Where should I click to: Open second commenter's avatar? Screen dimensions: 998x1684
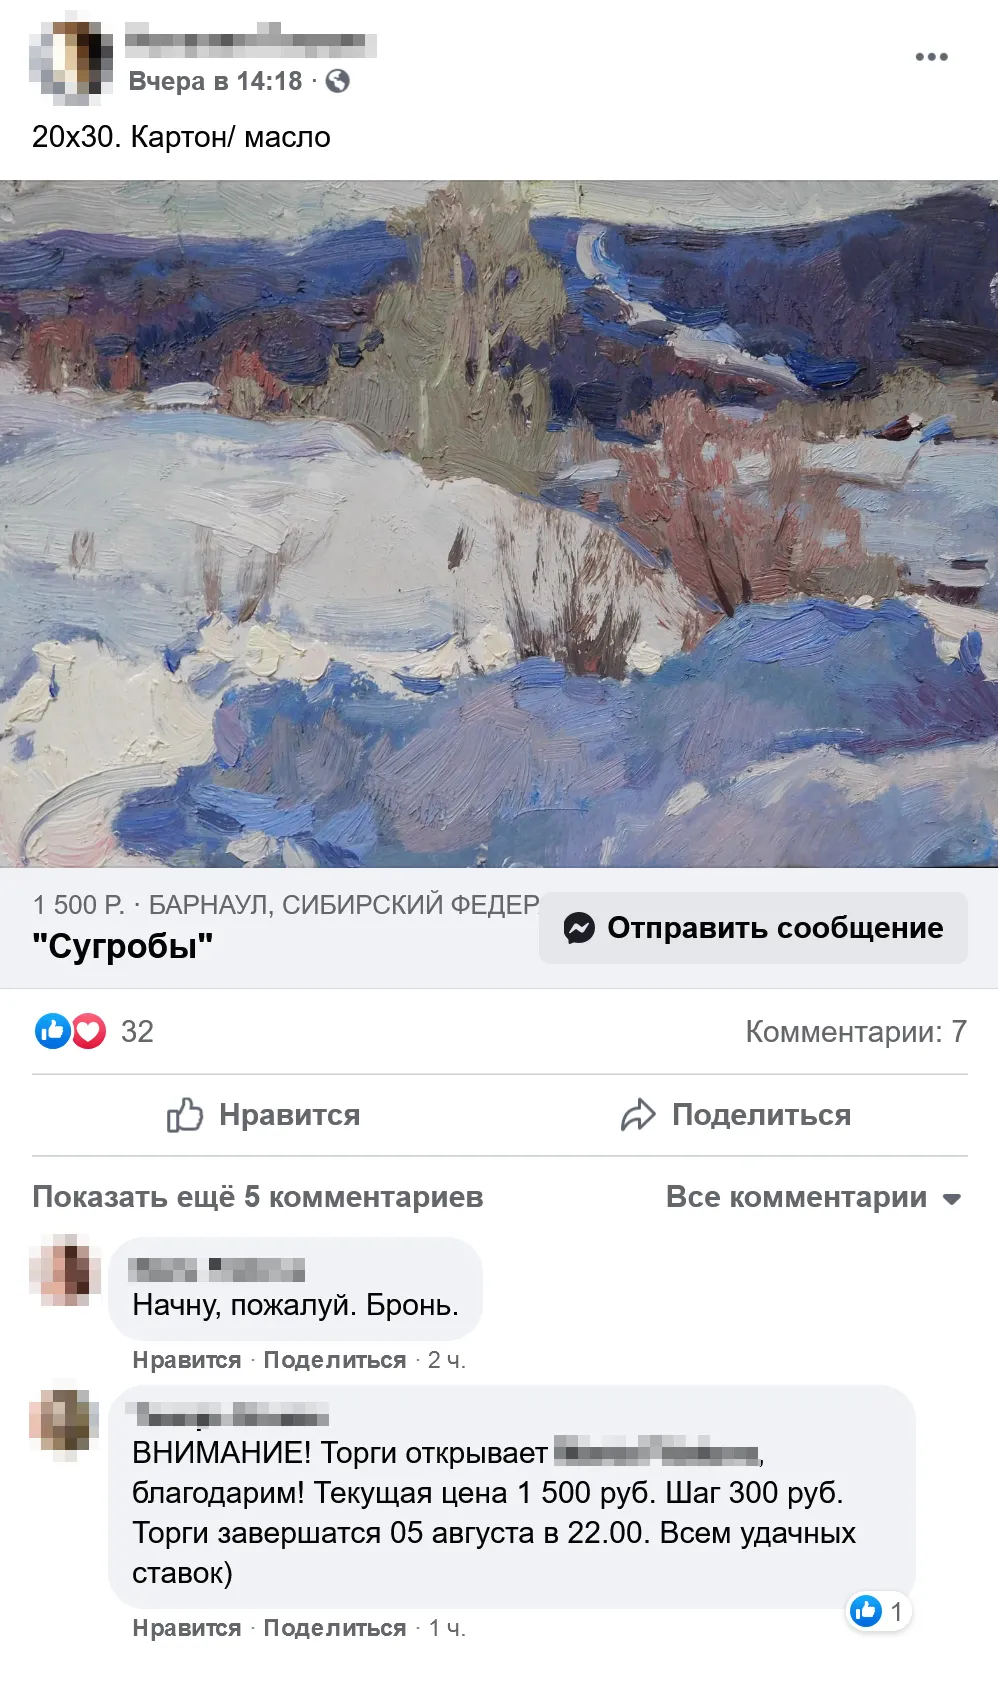(x=64, y=1419)
